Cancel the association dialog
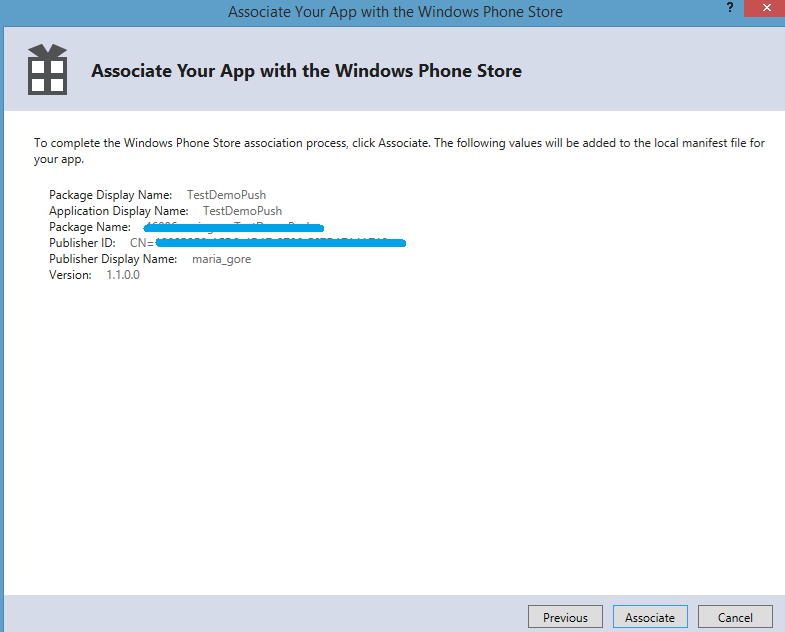Viewport: 785px width, 632px height. (735, 617)
